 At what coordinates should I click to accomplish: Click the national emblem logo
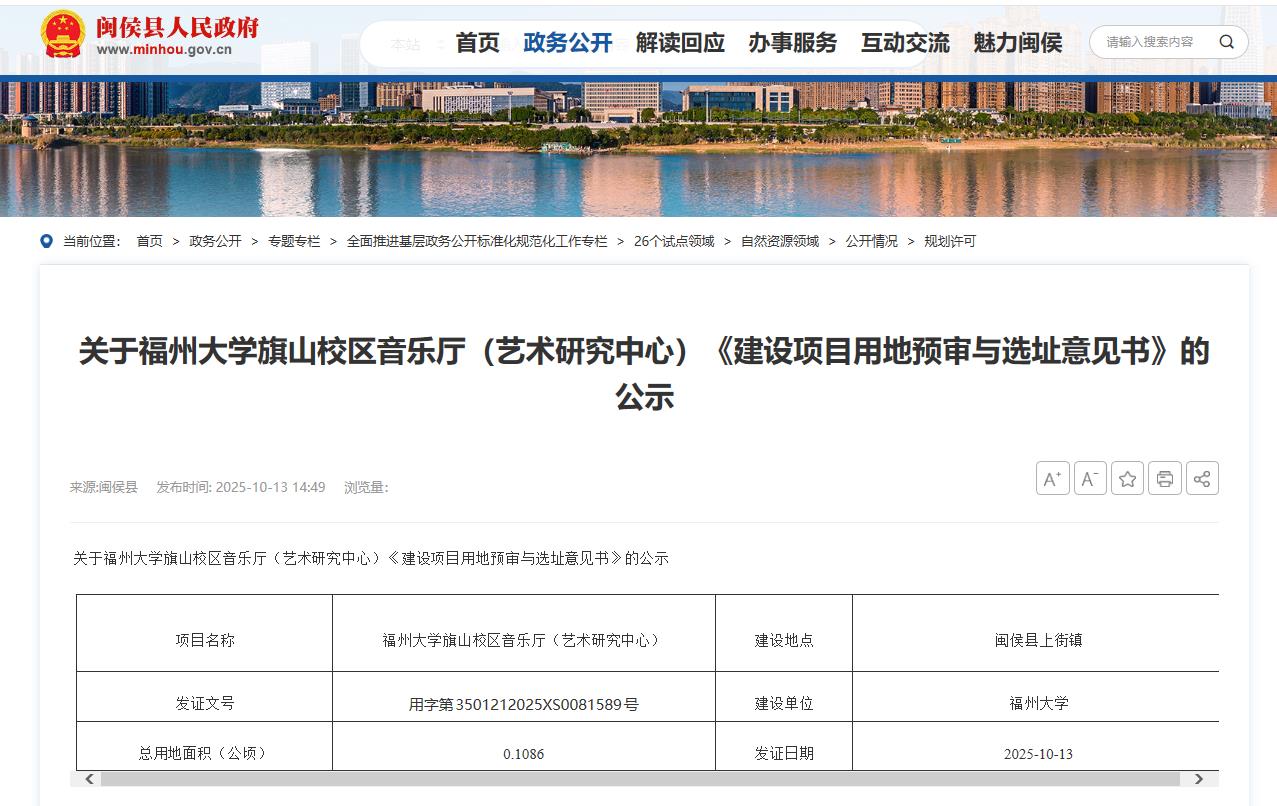pos(63,35)
